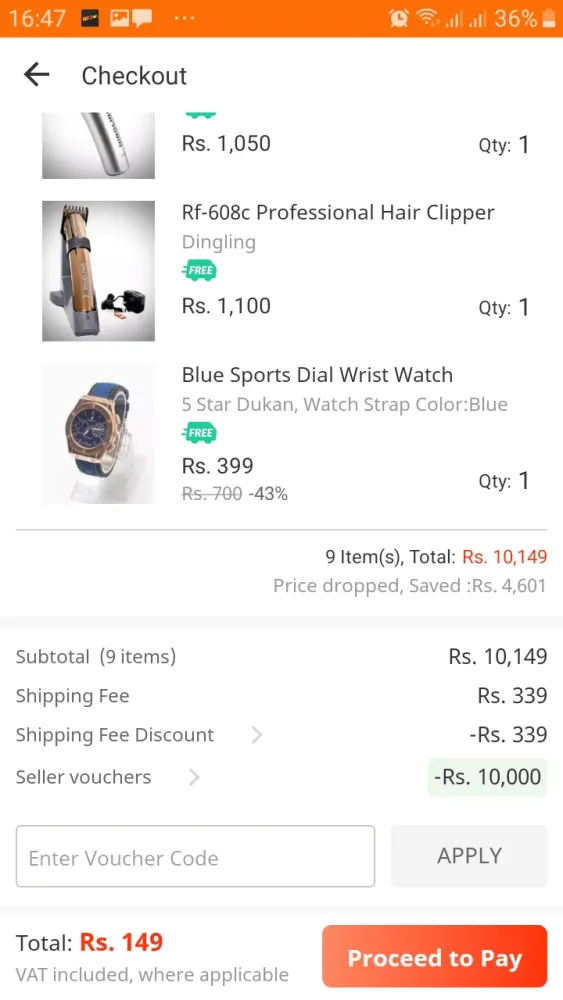Screen dimensions: 563x1000
Task: Tap the gallery notification icon in the status bar
Action: [119, 18]
